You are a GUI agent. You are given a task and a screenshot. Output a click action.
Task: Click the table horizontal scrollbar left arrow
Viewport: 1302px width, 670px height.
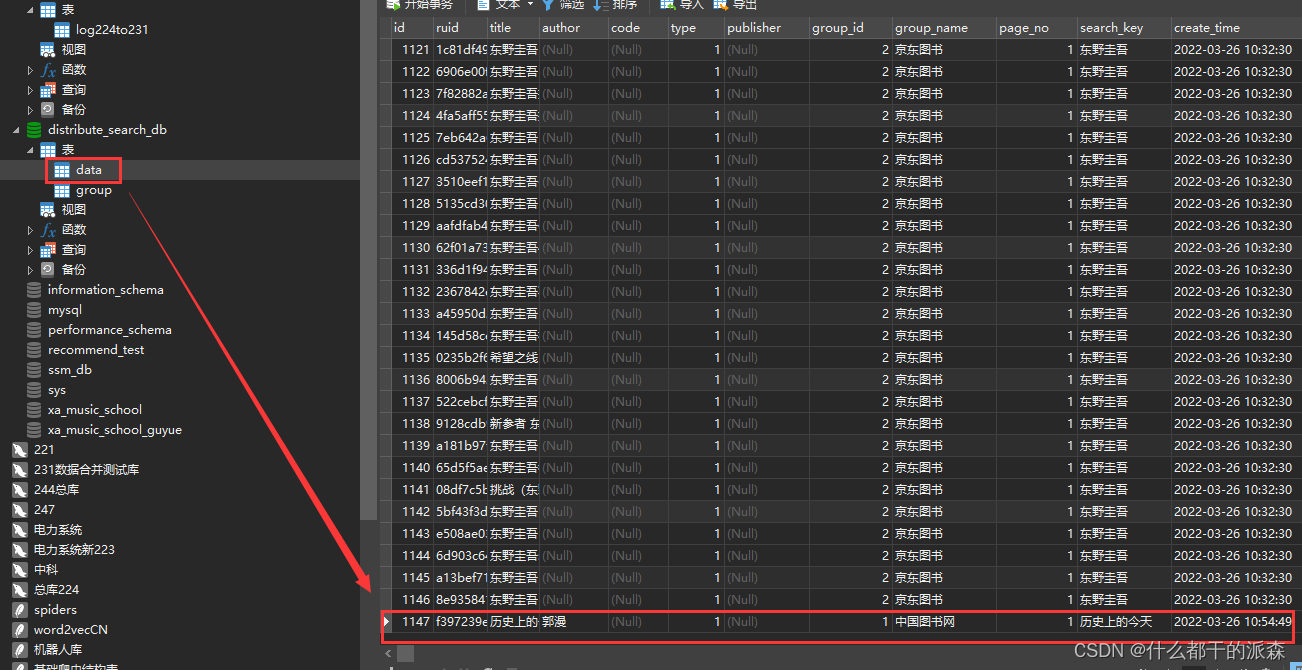point(386,653)
